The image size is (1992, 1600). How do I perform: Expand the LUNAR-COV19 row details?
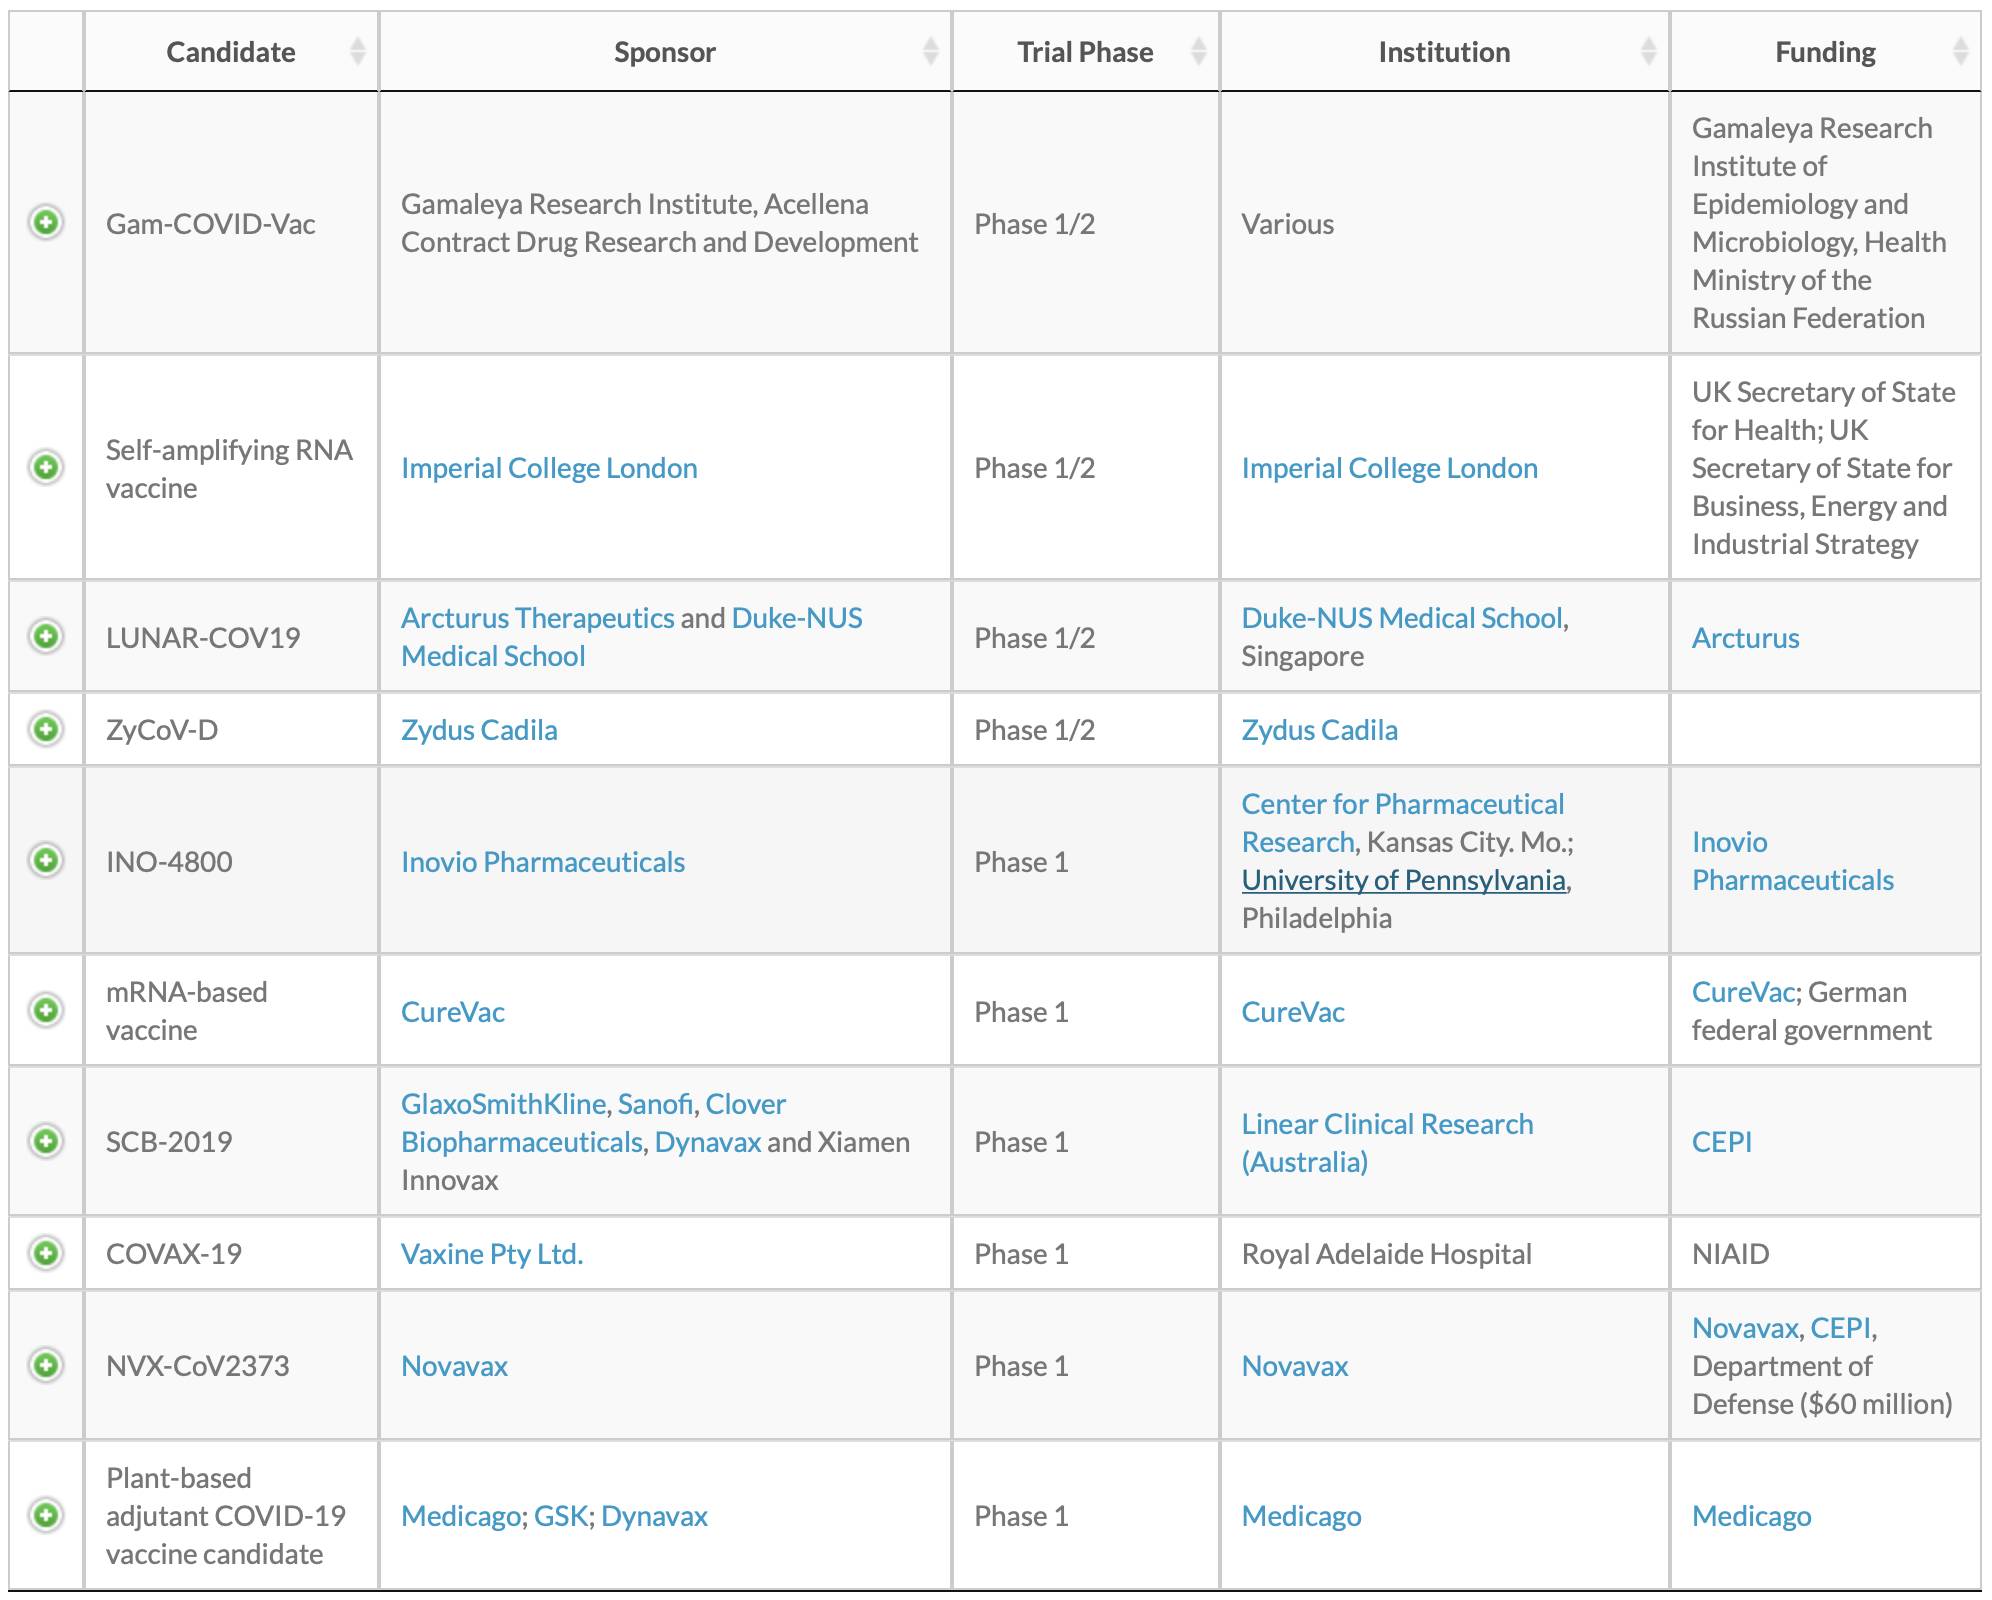46,636
